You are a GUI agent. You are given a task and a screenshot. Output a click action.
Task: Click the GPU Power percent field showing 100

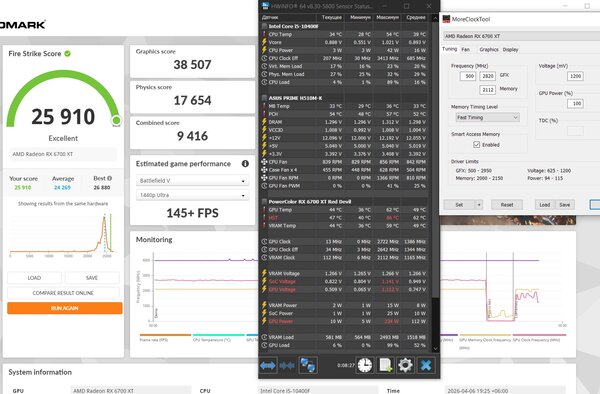(x=575, y=104)
